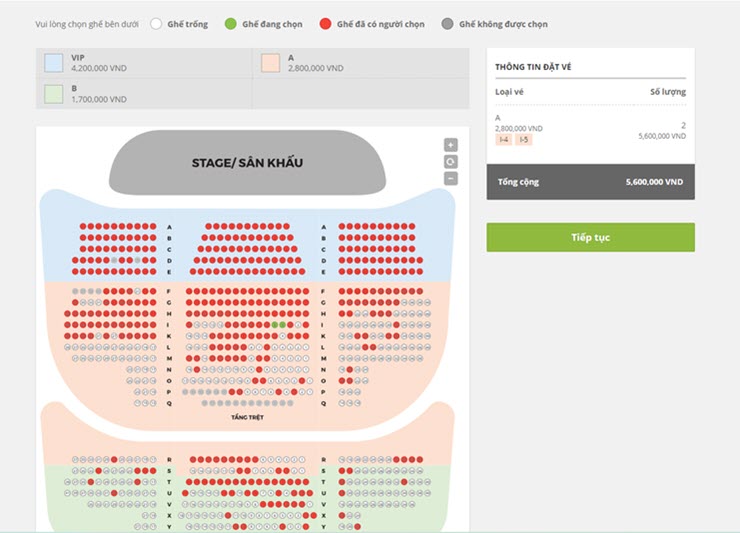The image size is (740, 533).
Task: Click the A ticket peach color swatch
Action: pos(270,63)
